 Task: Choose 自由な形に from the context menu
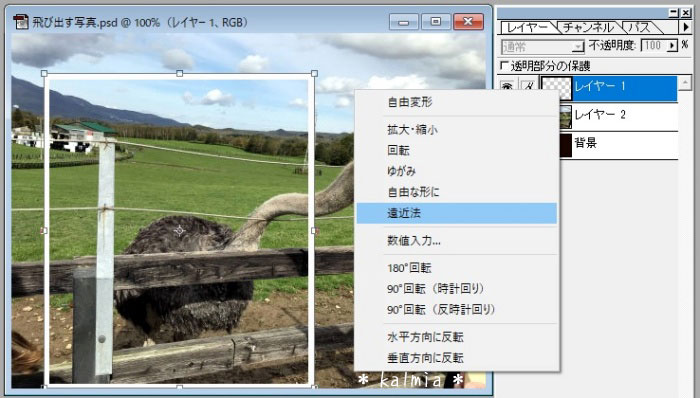(457, 192)
